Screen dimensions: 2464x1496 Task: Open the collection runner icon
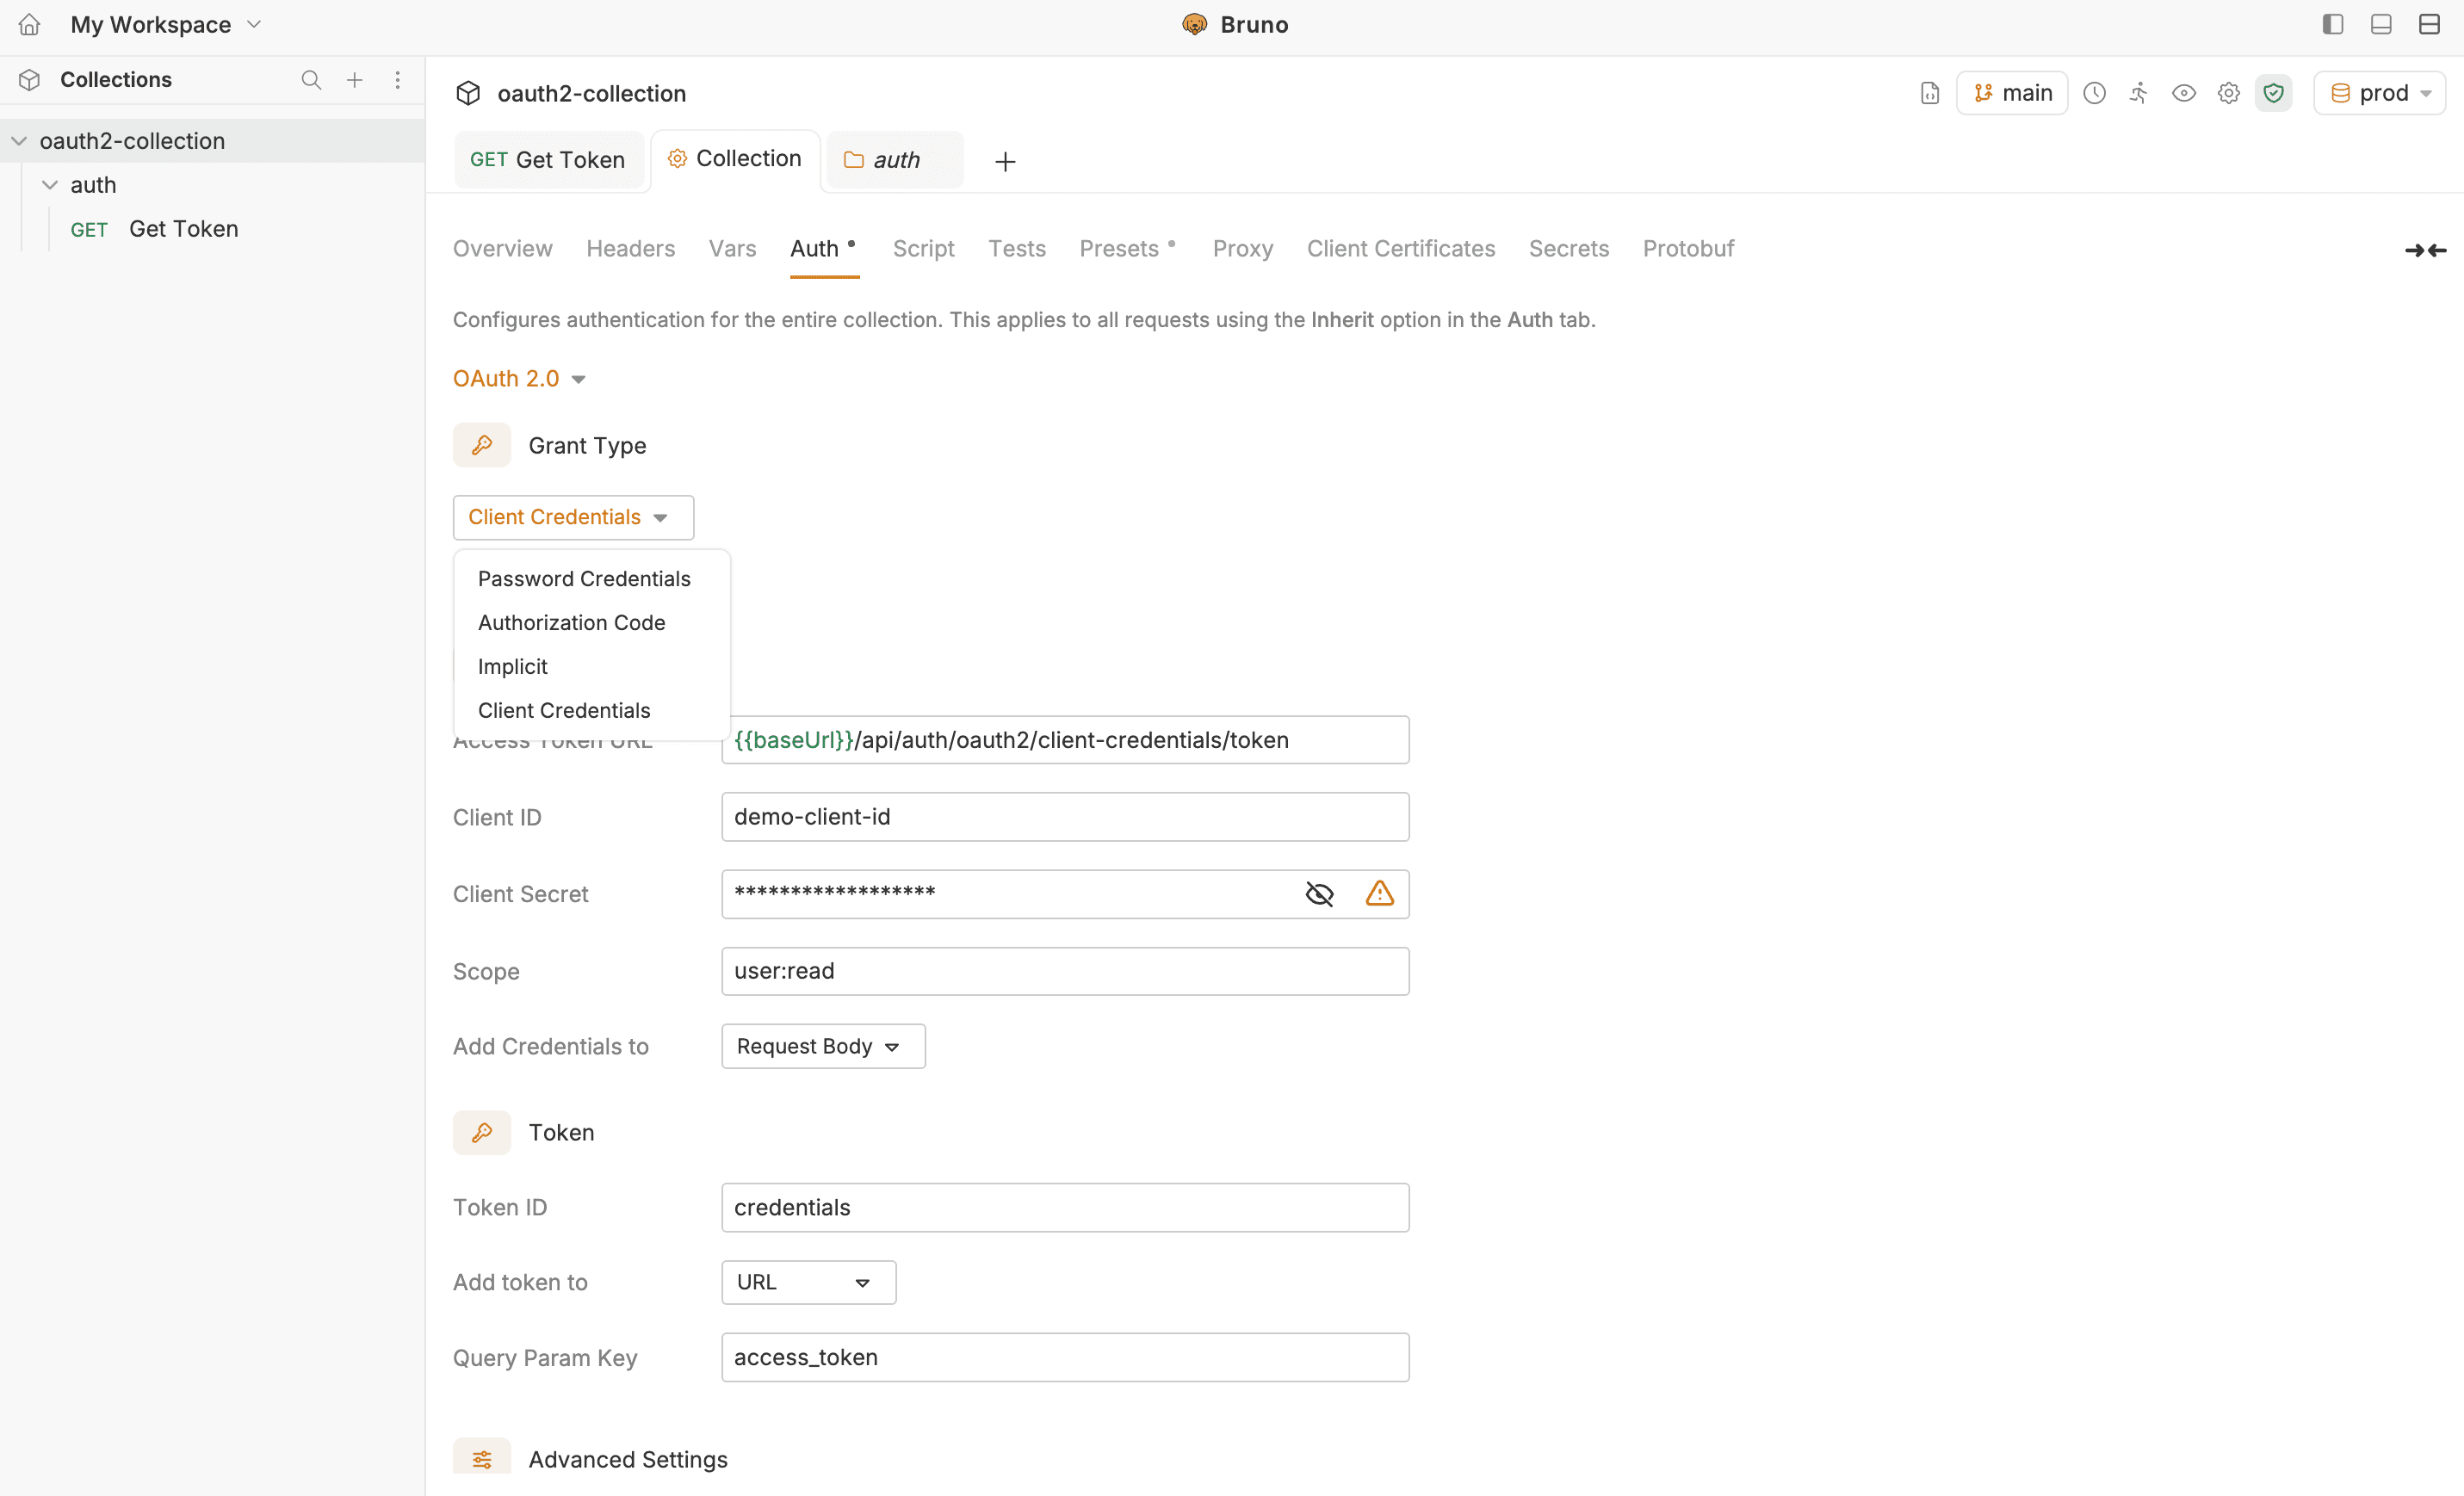point(2139,92)
